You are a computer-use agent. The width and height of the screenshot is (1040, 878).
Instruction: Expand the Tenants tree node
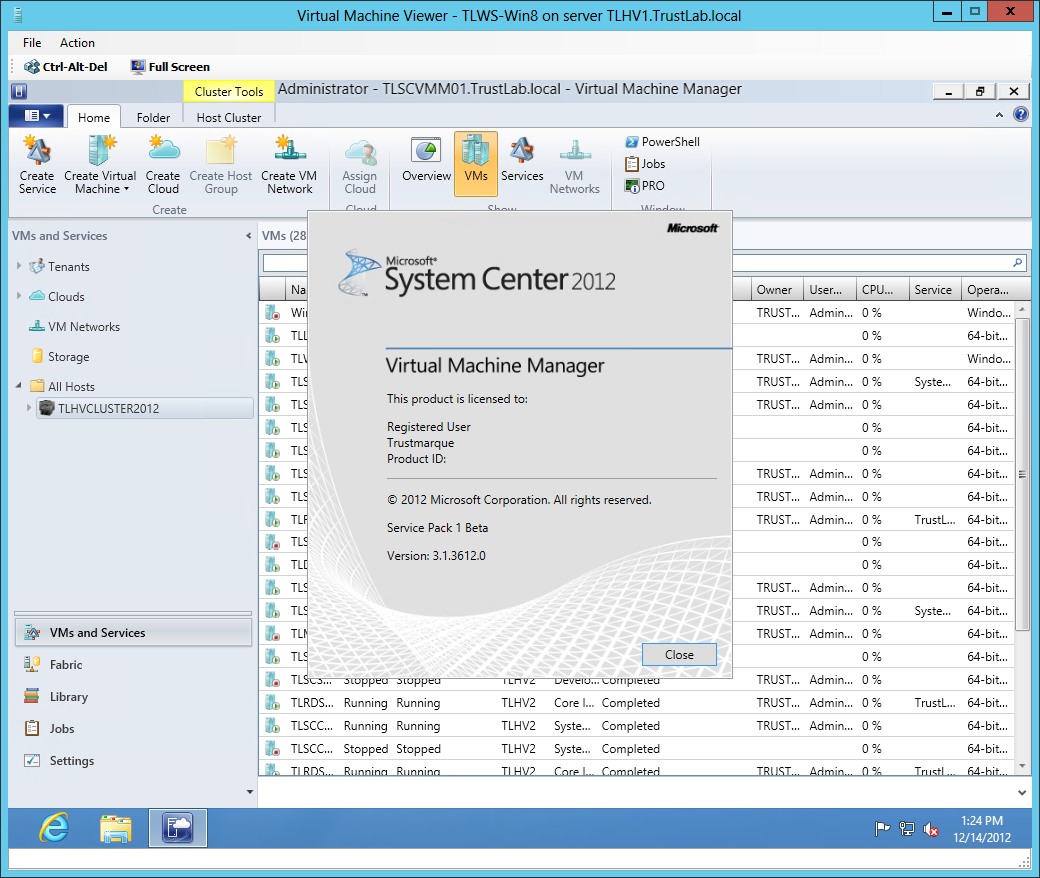pyautogui.click(x=18, y=266)
